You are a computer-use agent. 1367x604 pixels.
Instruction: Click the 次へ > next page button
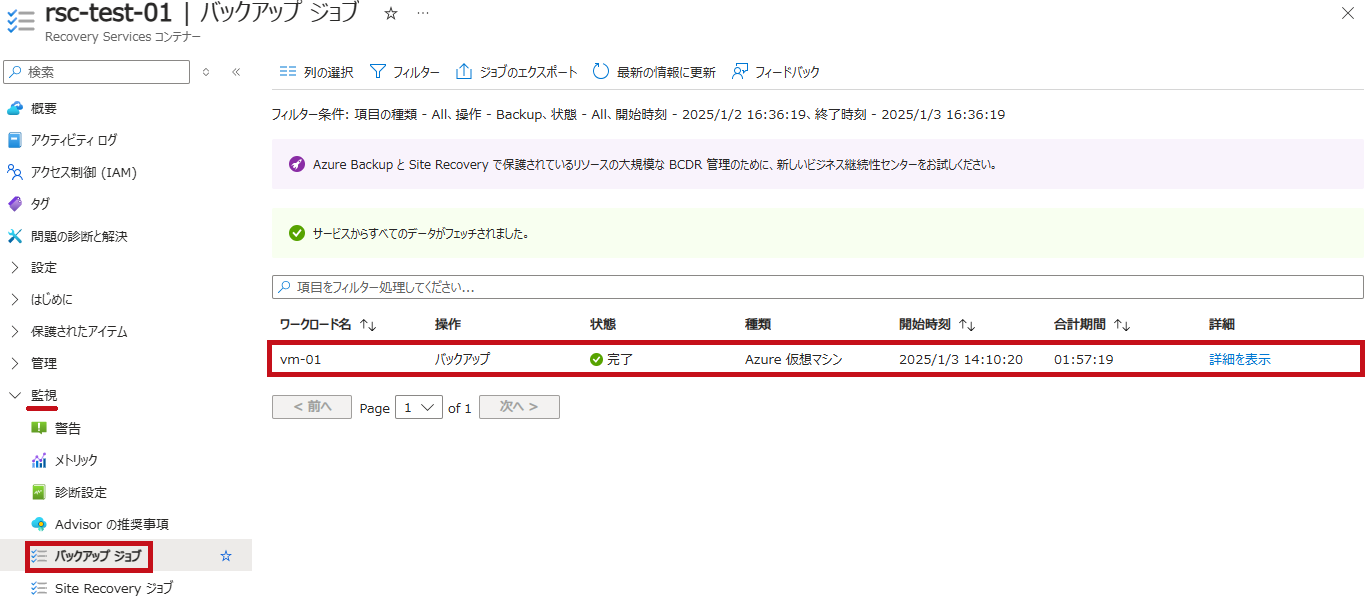519,407
